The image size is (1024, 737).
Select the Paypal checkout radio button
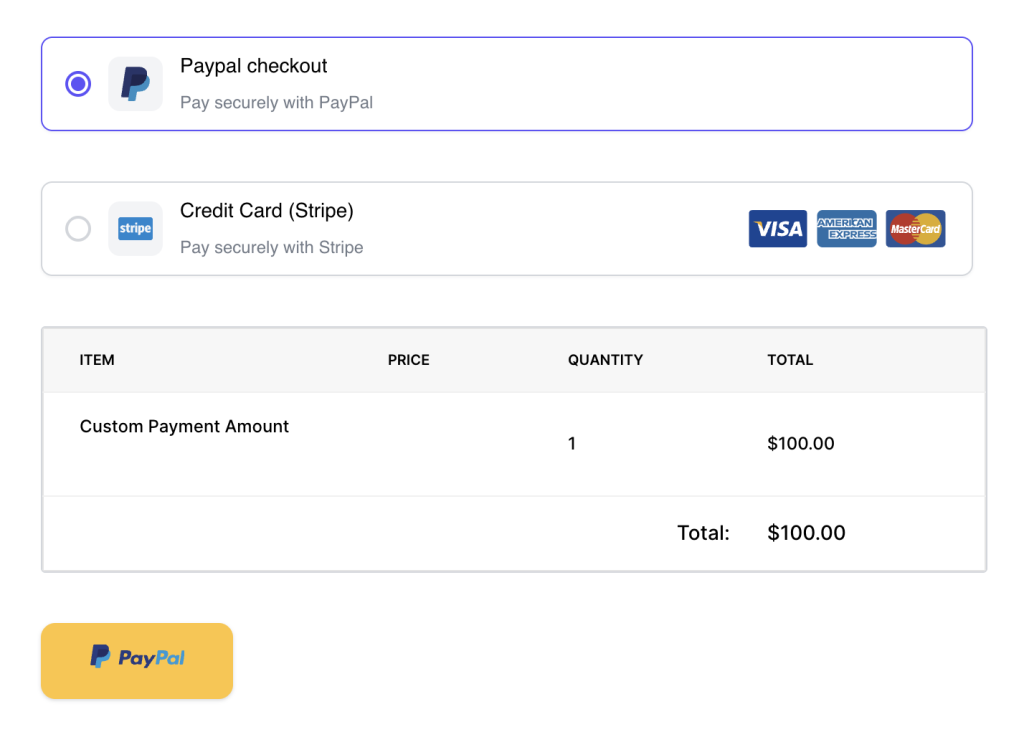pyautogui.click(x=78, y=84)
